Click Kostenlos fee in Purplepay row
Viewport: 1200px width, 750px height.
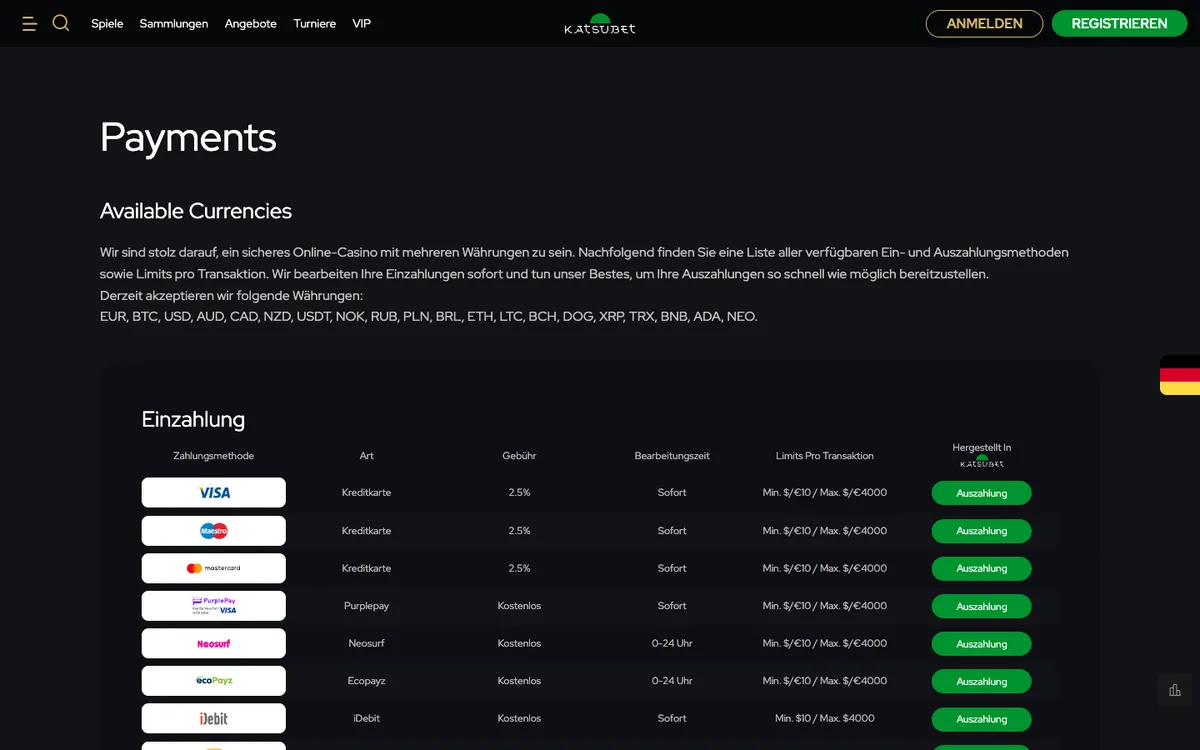(519, 606)
